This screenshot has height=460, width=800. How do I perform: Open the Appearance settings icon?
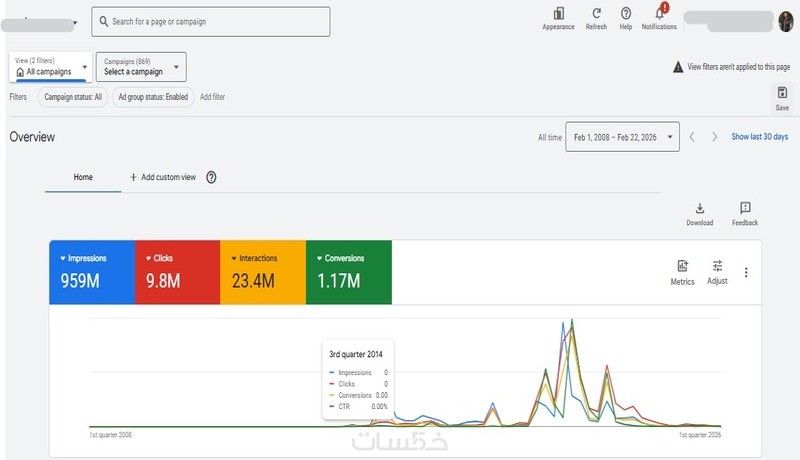pos(558,14)
